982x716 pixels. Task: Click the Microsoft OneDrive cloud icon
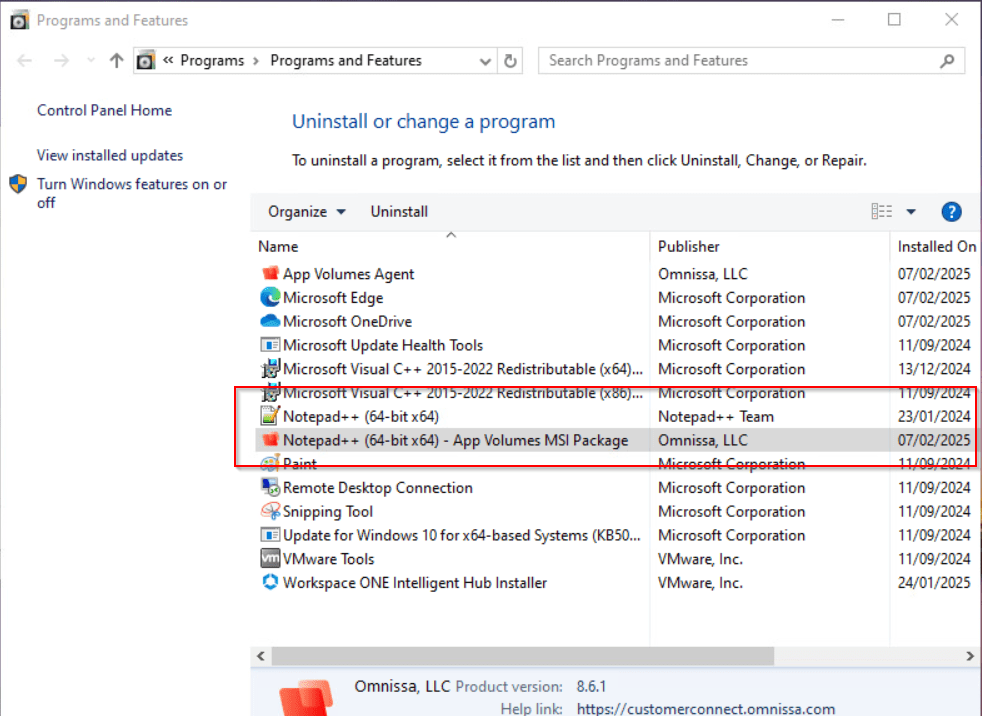tap(269, 322)
